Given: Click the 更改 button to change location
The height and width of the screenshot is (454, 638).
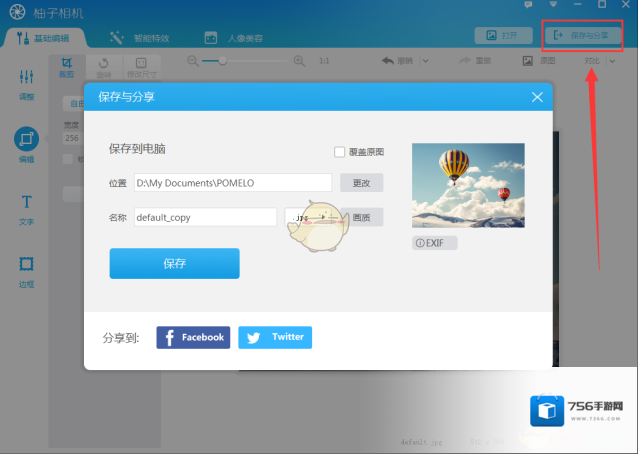Looking at the screenshot, I should coord(361,183).
